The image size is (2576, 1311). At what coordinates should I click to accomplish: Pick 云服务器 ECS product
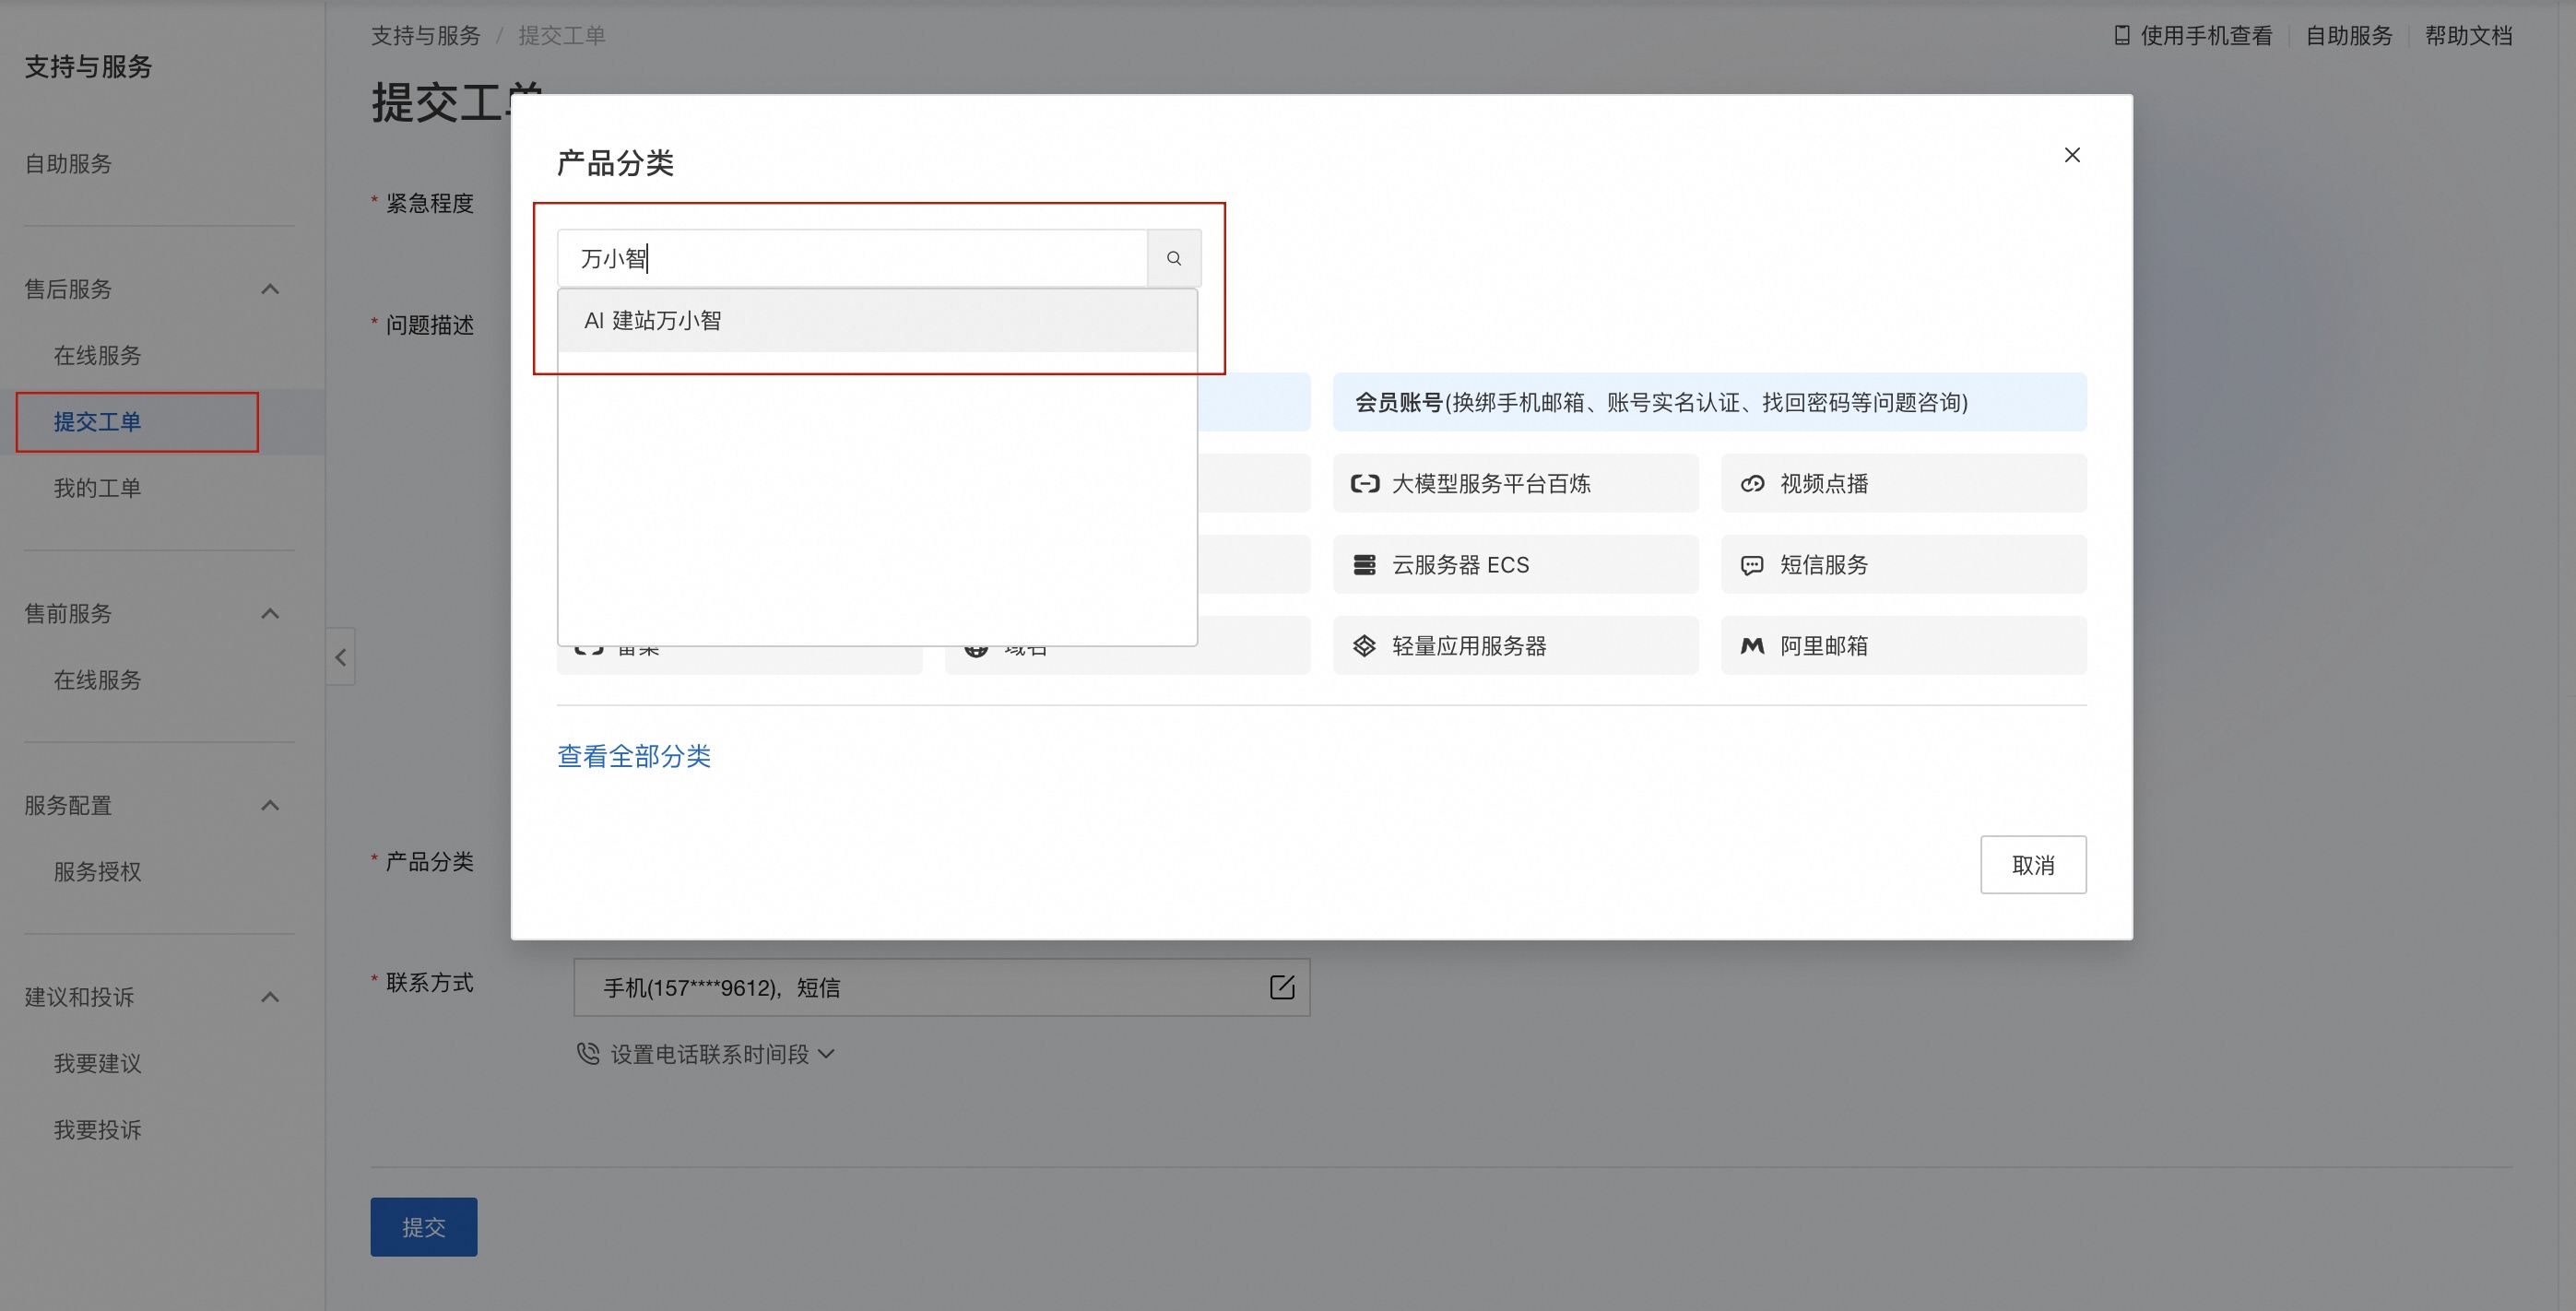coord(1515,565)
